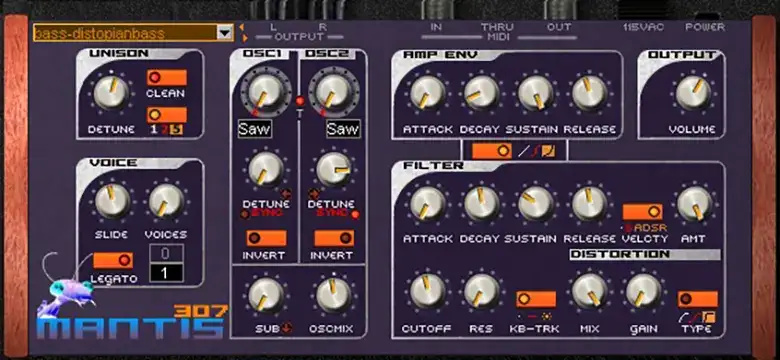The image size is (780, 360).
Task: Click the 0 voice counter display
Action: 167,254
